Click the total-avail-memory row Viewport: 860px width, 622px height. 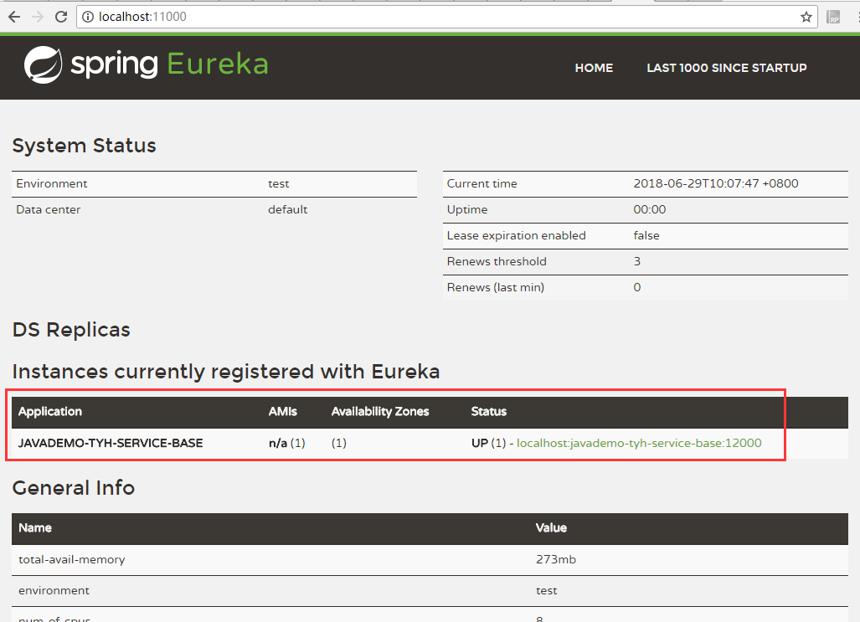pos(429,559)
